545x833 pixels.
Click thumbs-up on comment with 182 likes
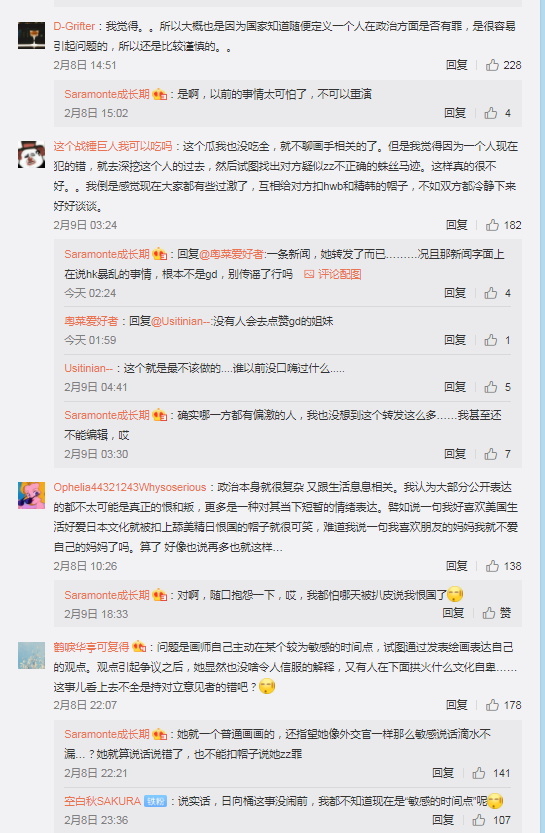pyautogui.click(x=503, y=225)
